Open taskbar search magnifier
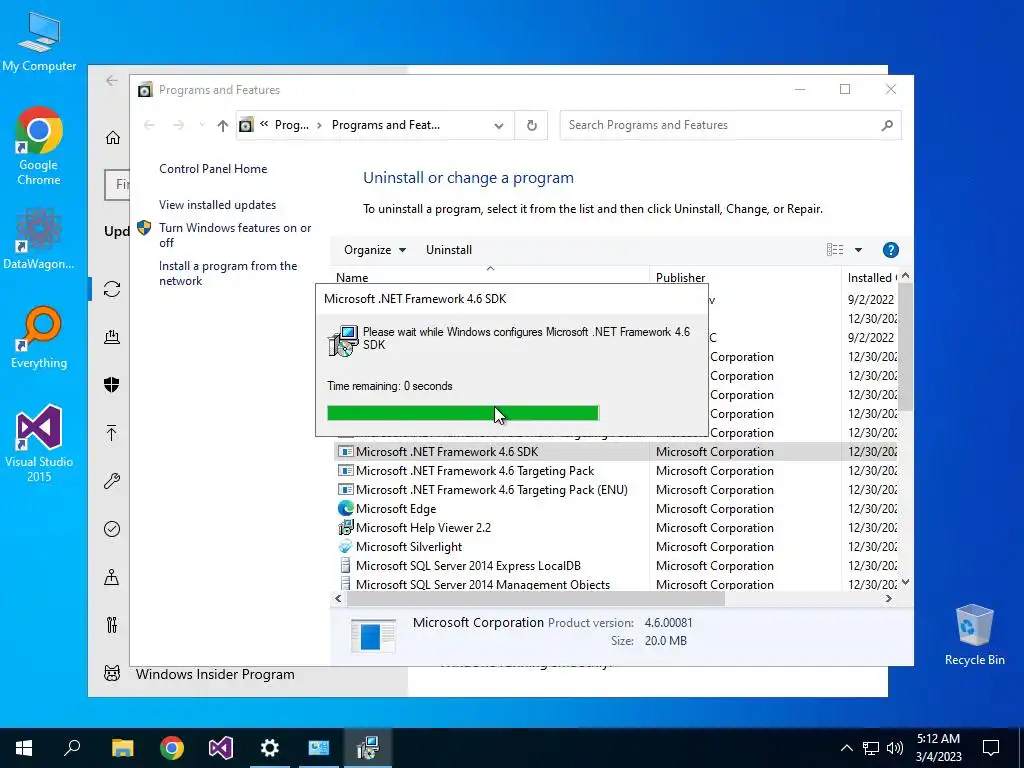1024x768 pixels. tap(72, 748)
